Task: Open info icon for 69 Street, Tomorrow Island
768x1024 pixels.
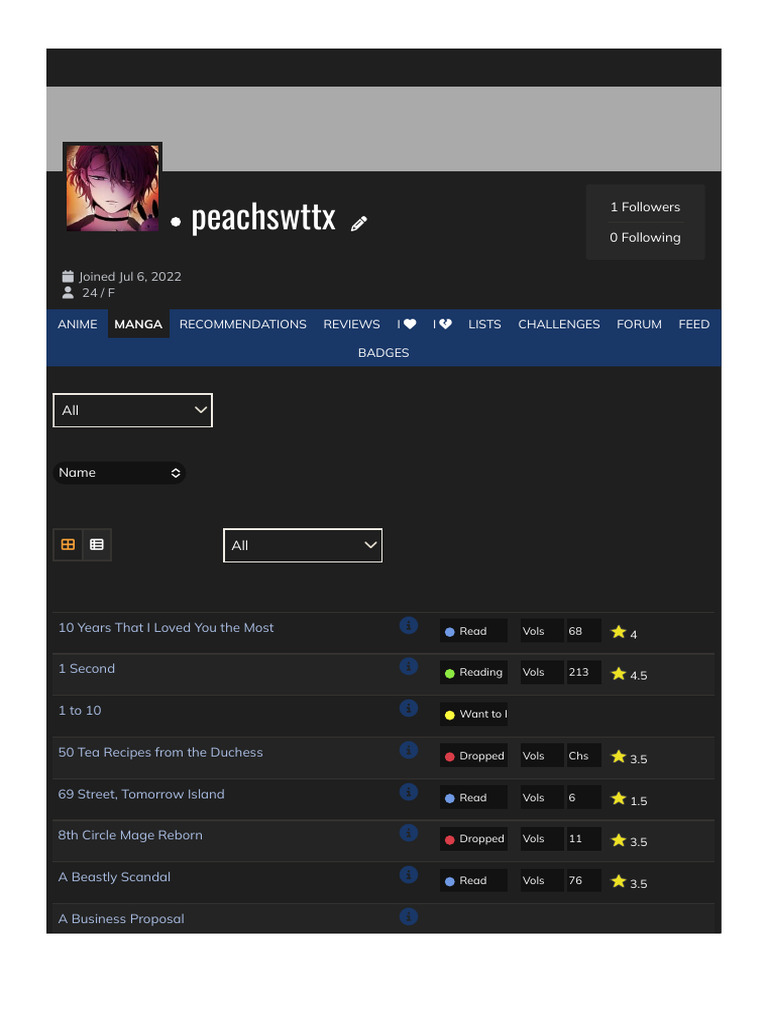Action: (x=408, y=792)
